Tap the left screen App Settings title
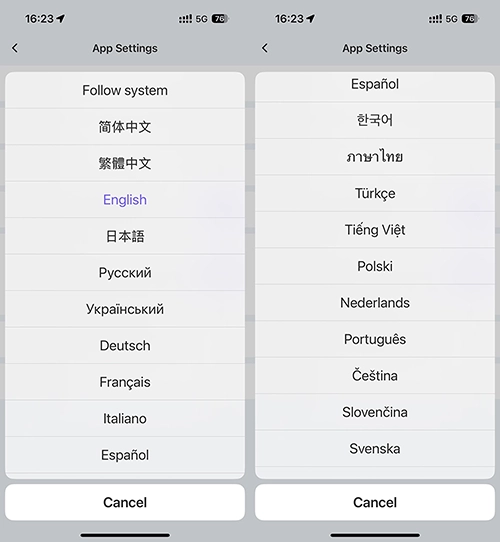This screenshot has width=500, height=542. click(125, 48)
